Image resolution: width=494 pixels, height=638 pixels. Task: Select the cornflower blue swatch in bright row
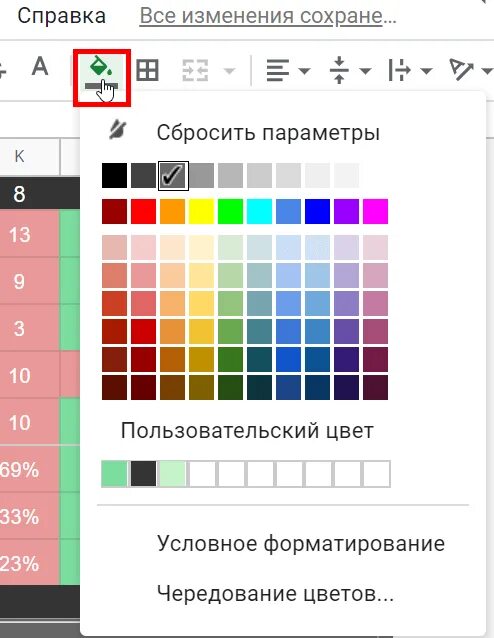click(x=289, y=211)
